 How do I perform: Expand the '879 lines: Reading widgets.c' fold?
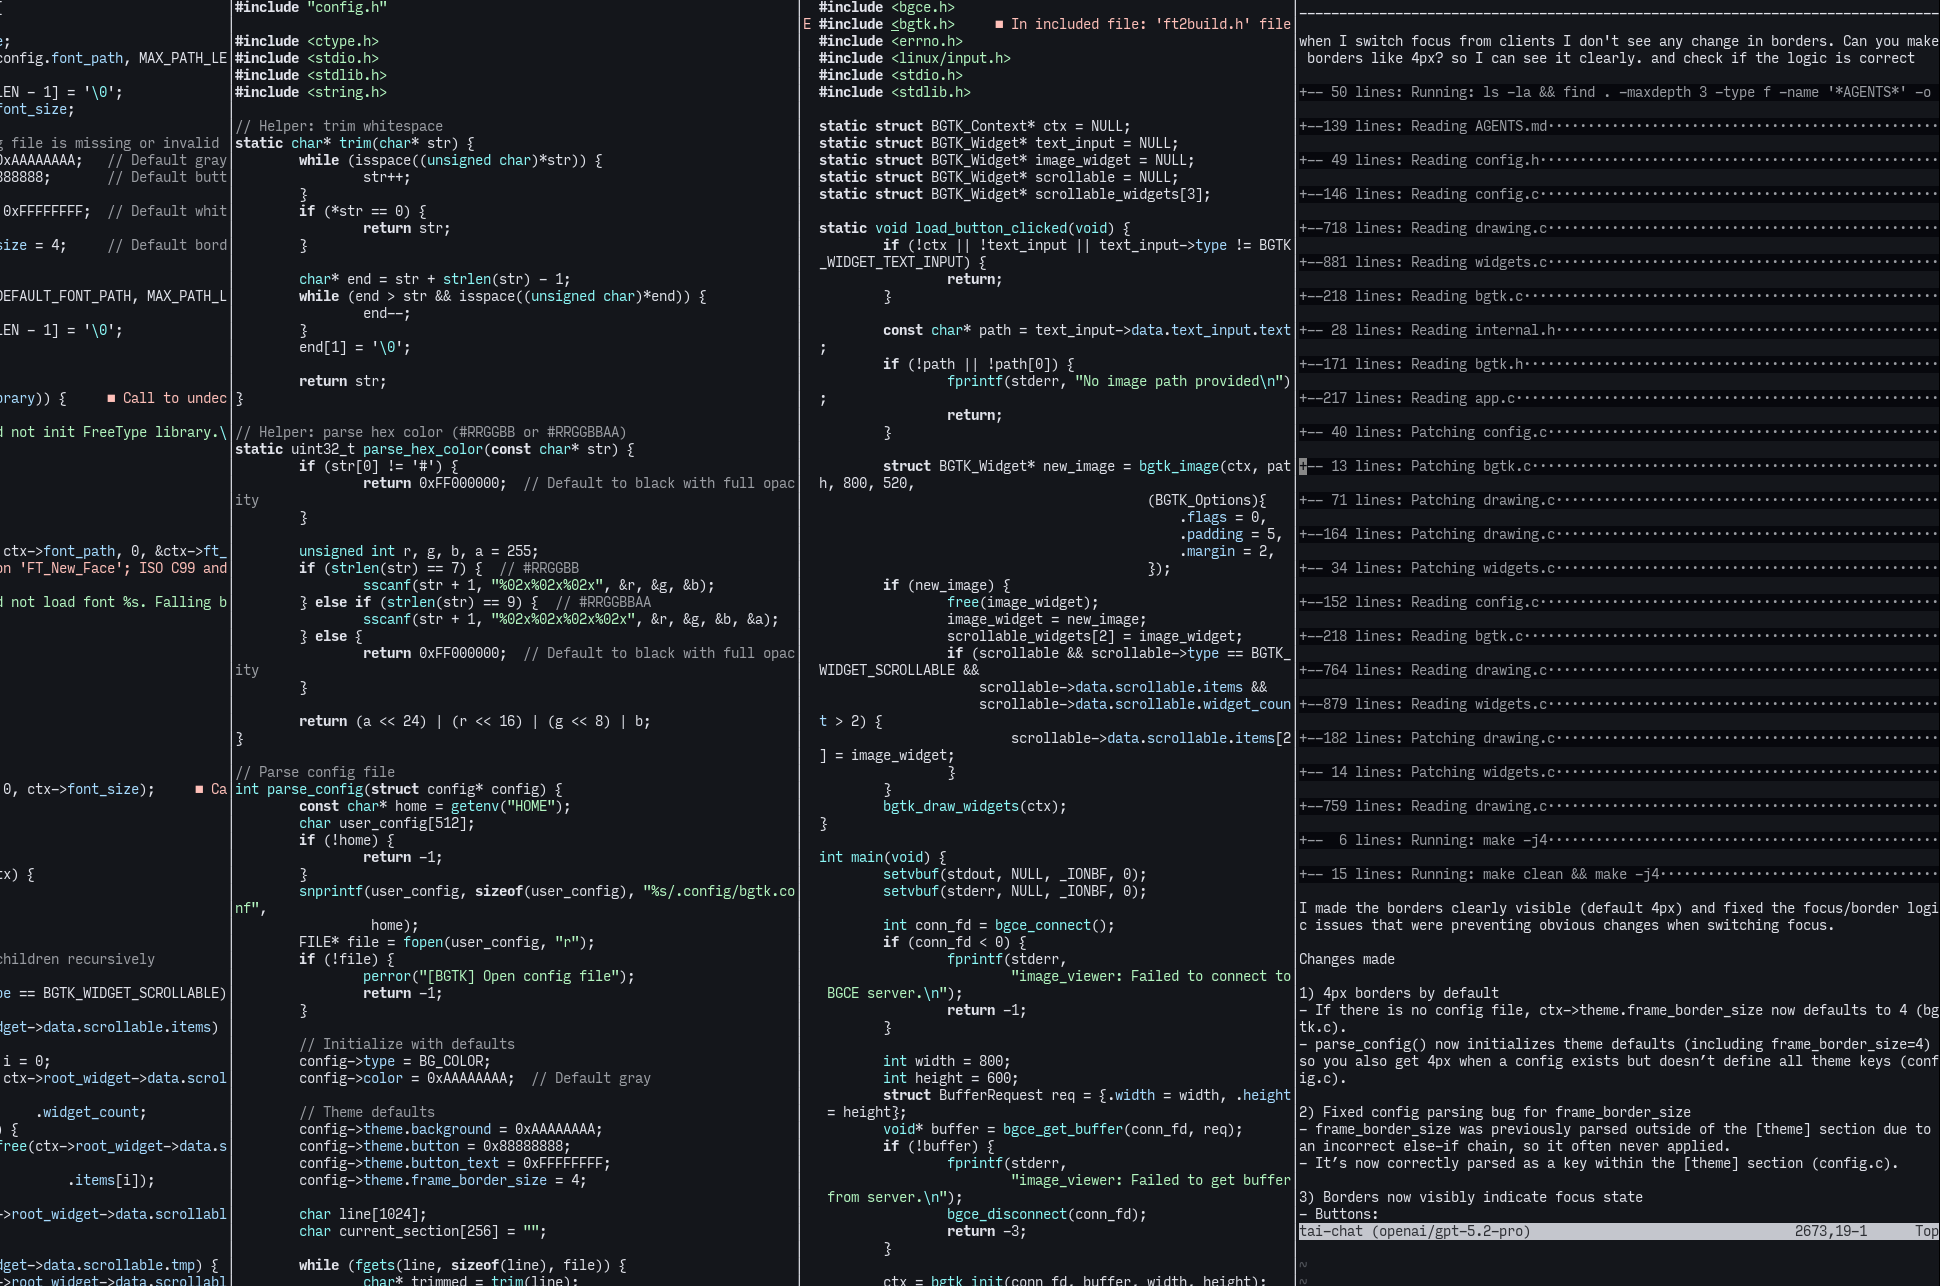[1618, 704]
